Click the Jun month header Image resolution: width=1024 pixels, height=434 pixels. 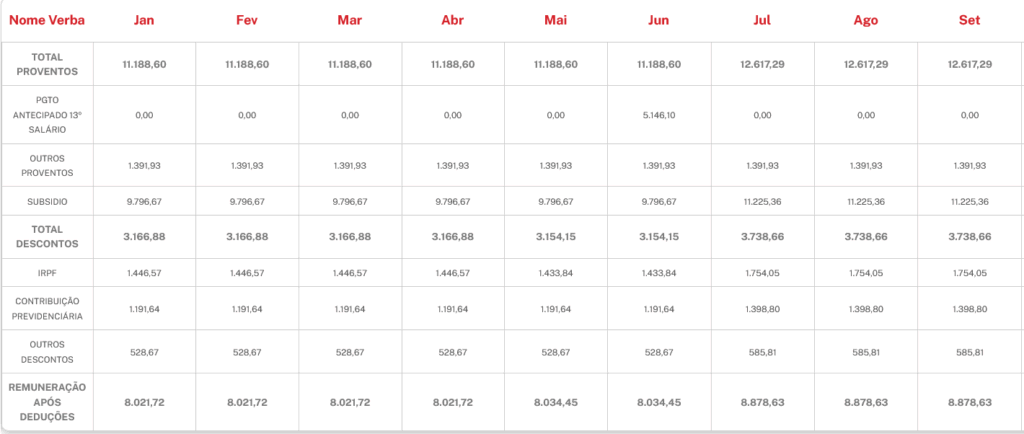tap(659, 20)
